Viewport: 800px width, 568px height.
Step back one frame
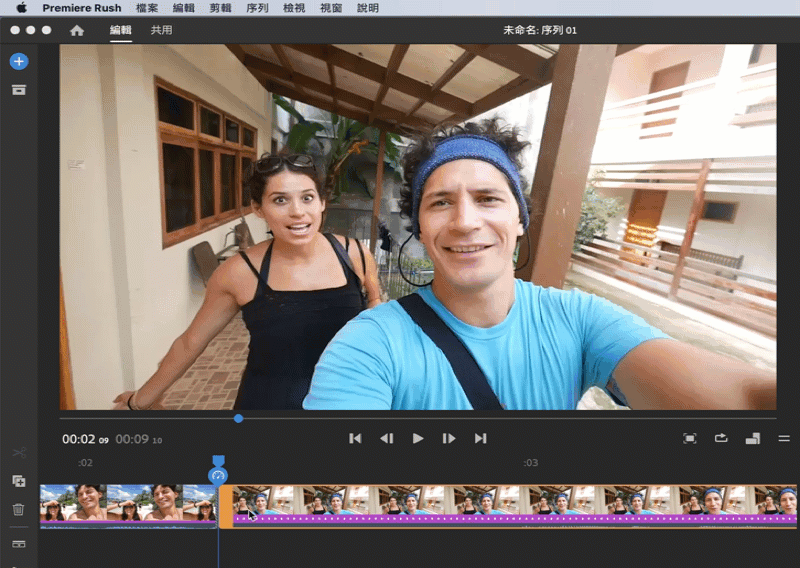click(386, 438)
